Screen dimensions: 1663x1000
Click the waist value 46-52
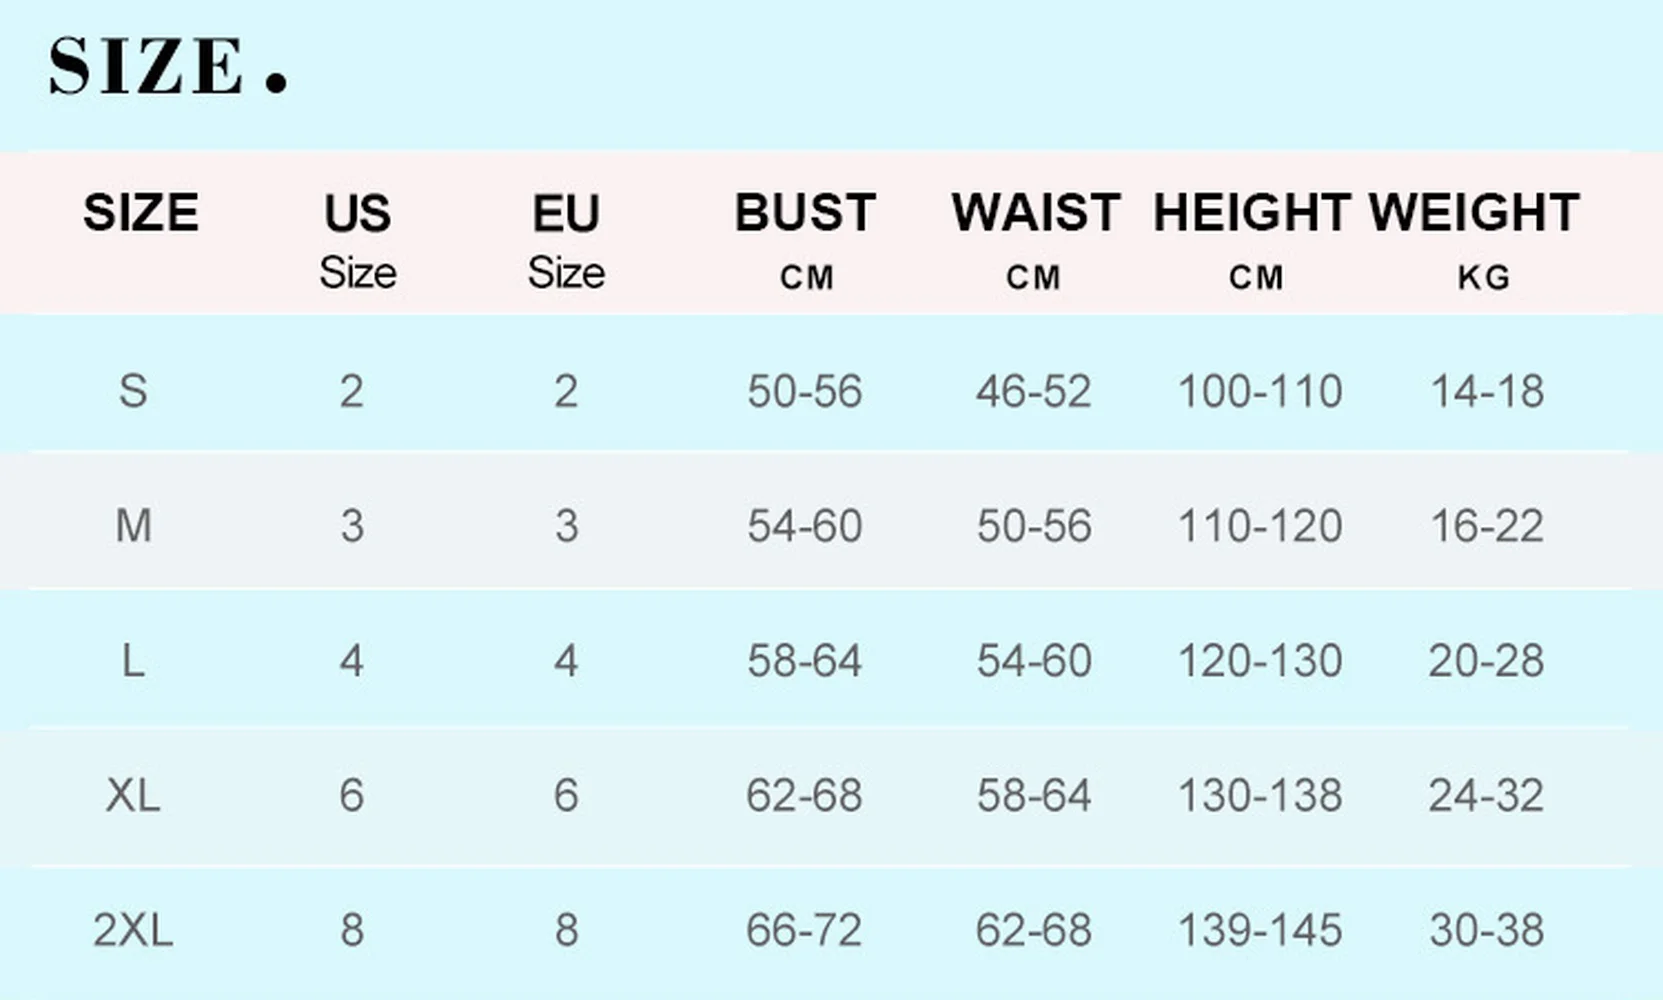coord(1034,391)
